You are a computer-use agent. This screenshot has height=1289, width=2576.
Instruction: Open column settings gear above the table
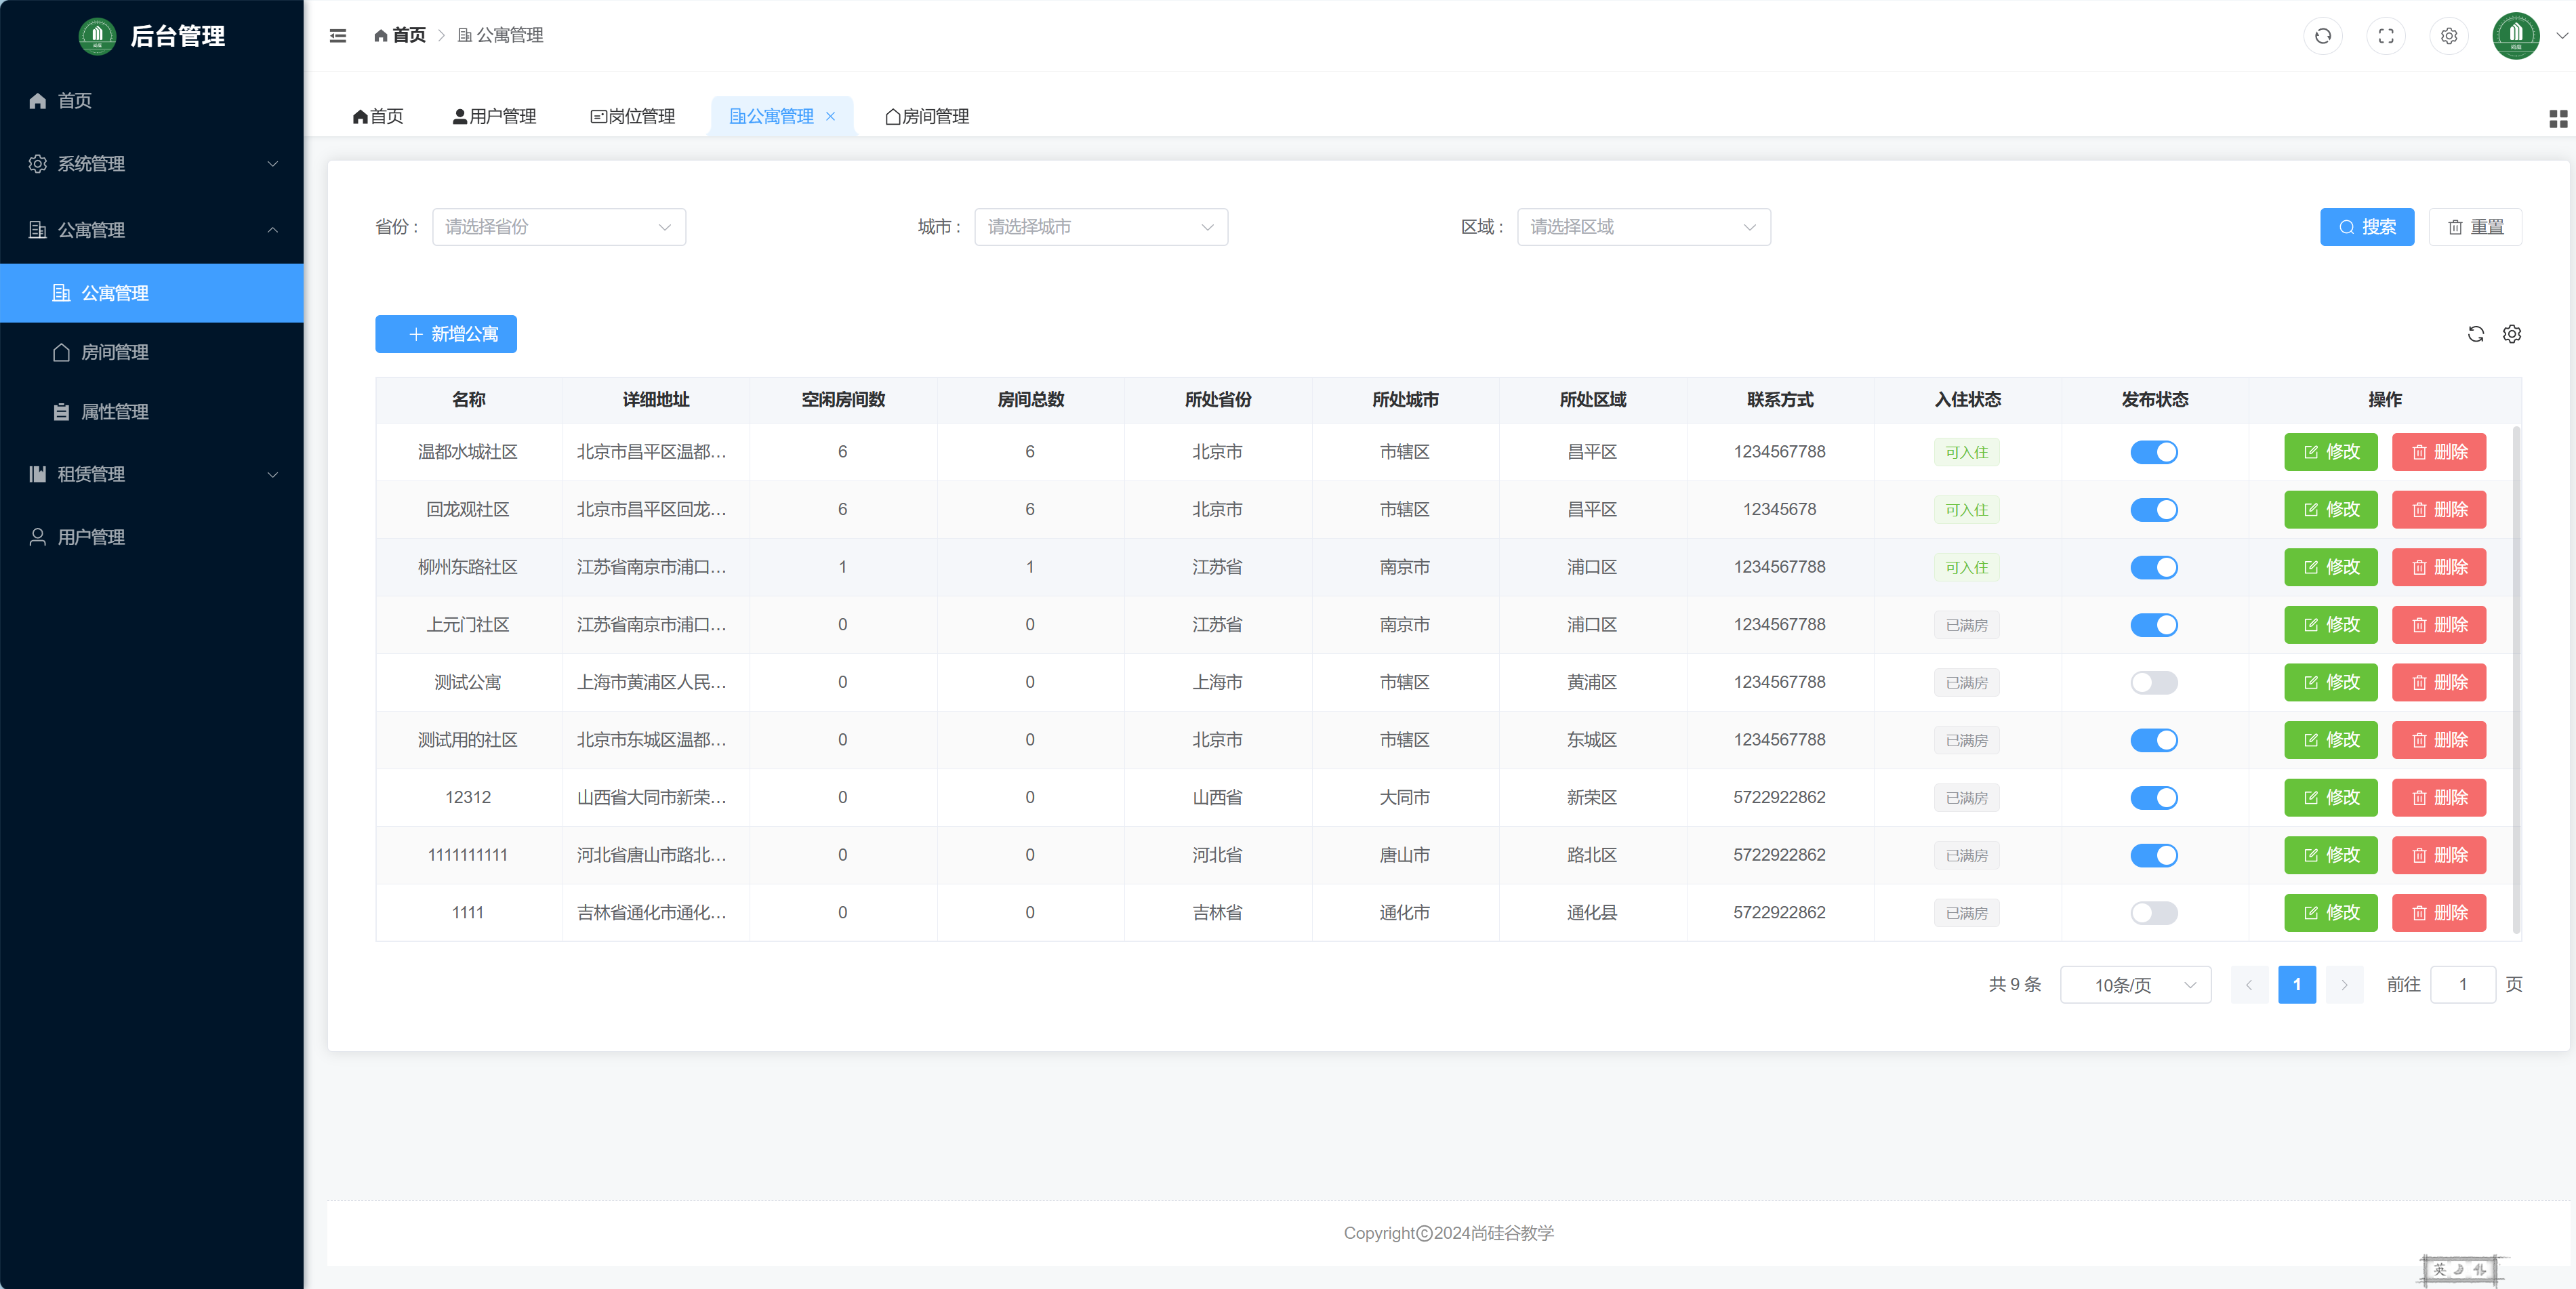tap(2513, 334)
